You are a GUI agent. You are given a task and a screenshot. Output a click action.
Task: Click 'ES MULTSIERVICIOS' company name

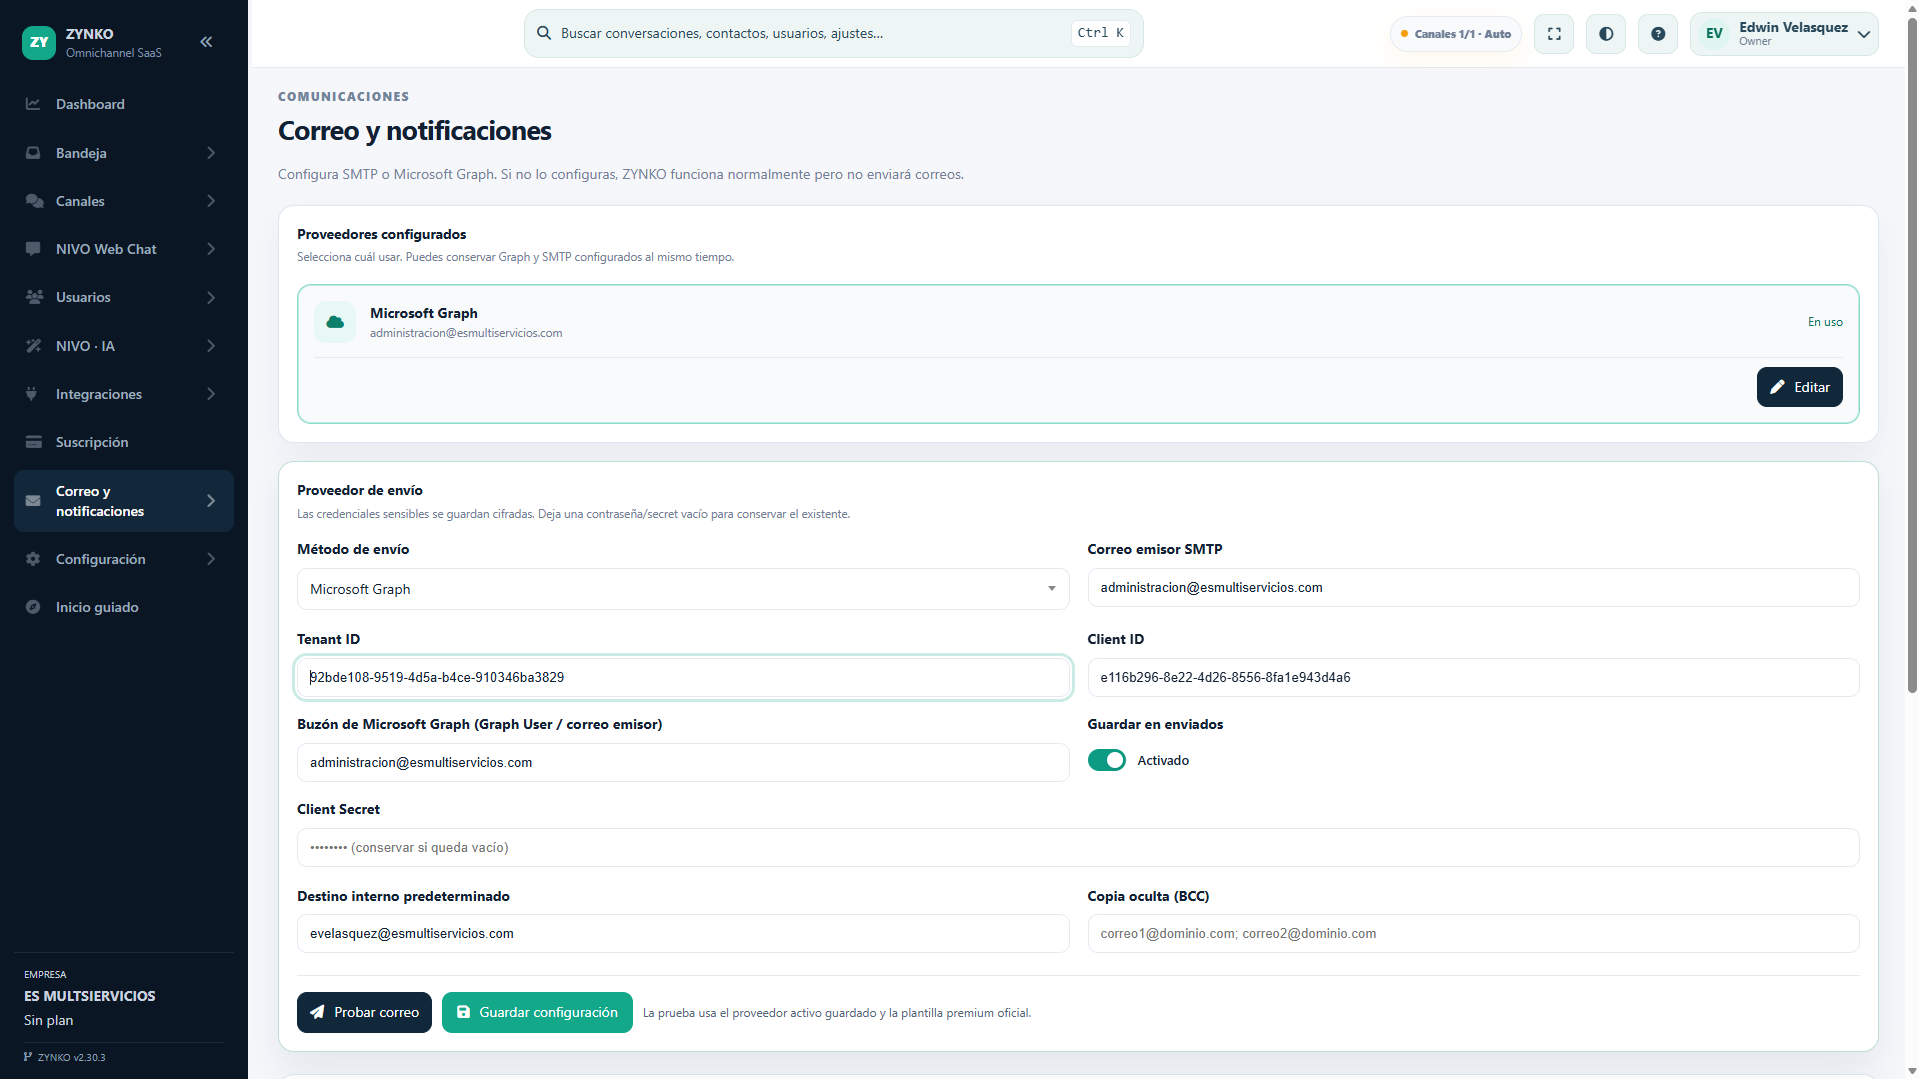(x=90, y=996)
